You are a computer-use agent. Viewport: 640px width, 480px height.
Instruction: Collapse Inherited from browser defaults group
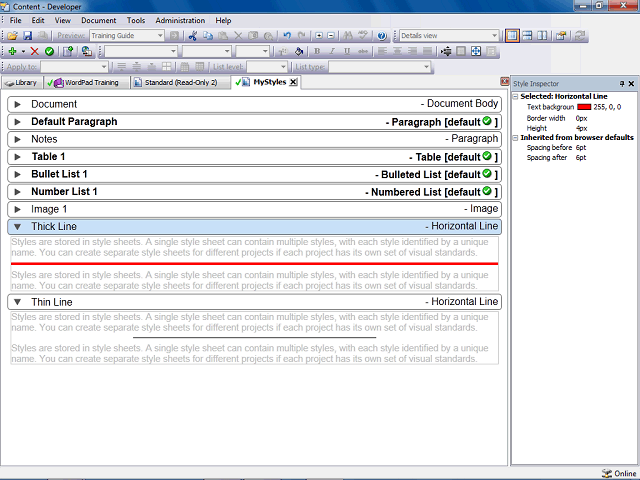(x=516, y=138)
